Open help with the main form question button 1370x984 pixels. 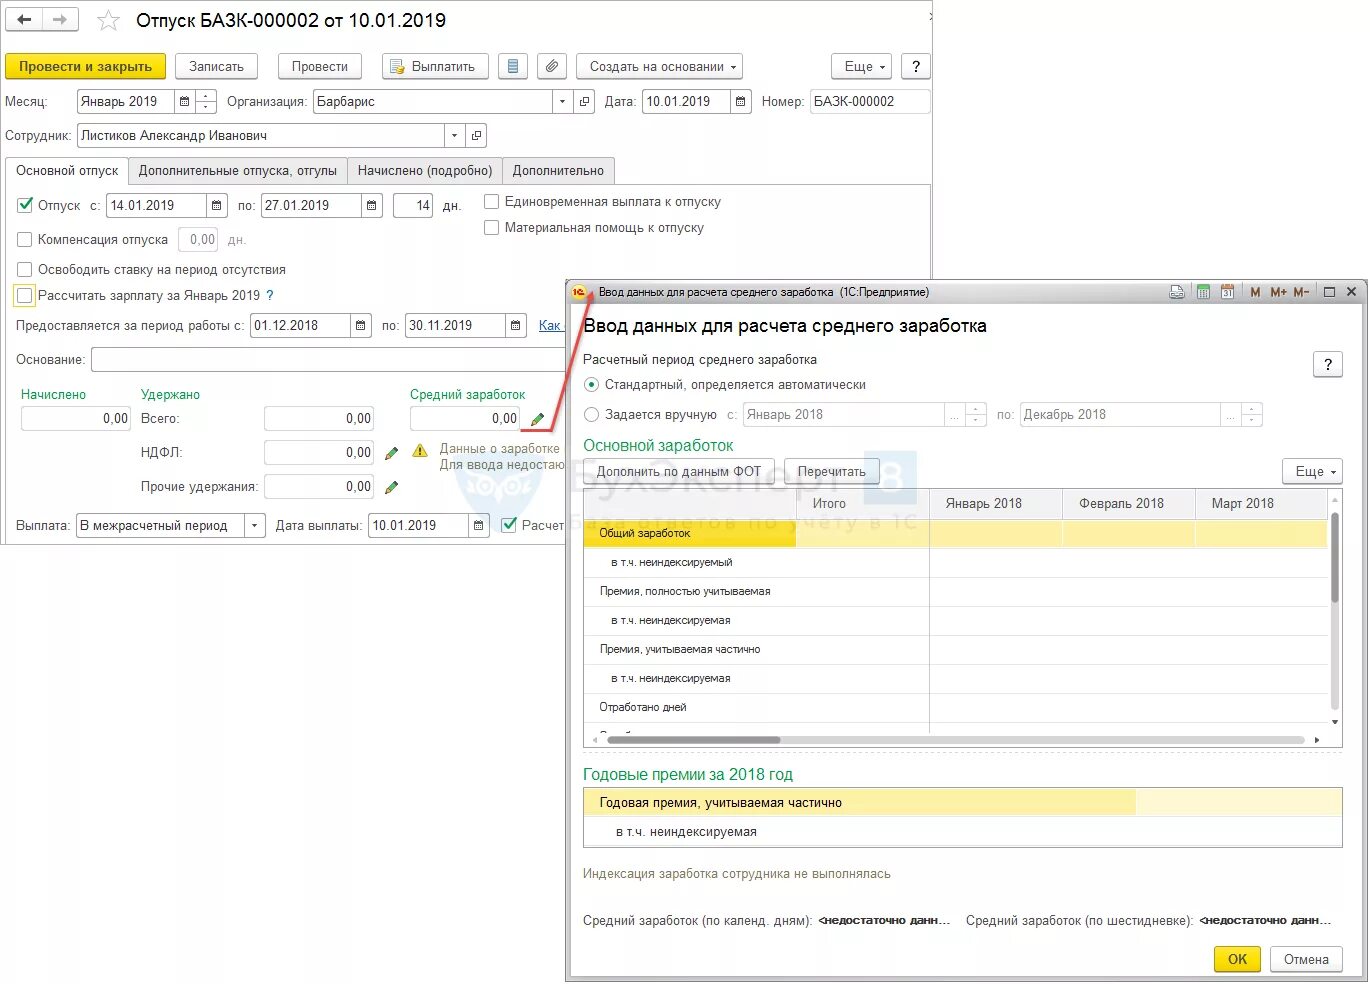point(915,67)
